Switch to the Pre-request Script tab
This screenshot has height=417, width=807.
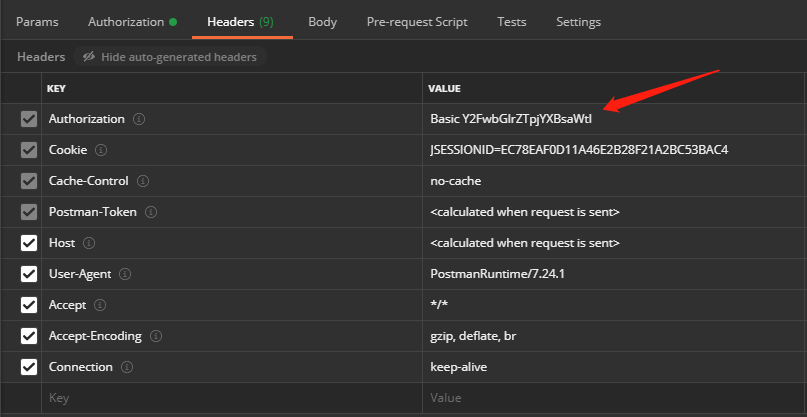point(417,22)
